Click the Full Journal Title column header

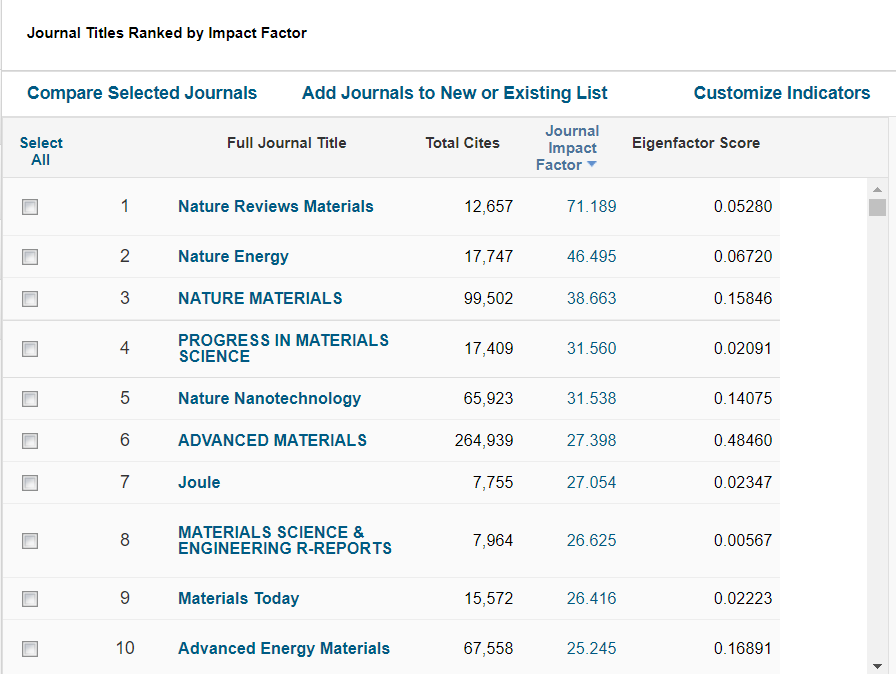[x=286, y=143]
